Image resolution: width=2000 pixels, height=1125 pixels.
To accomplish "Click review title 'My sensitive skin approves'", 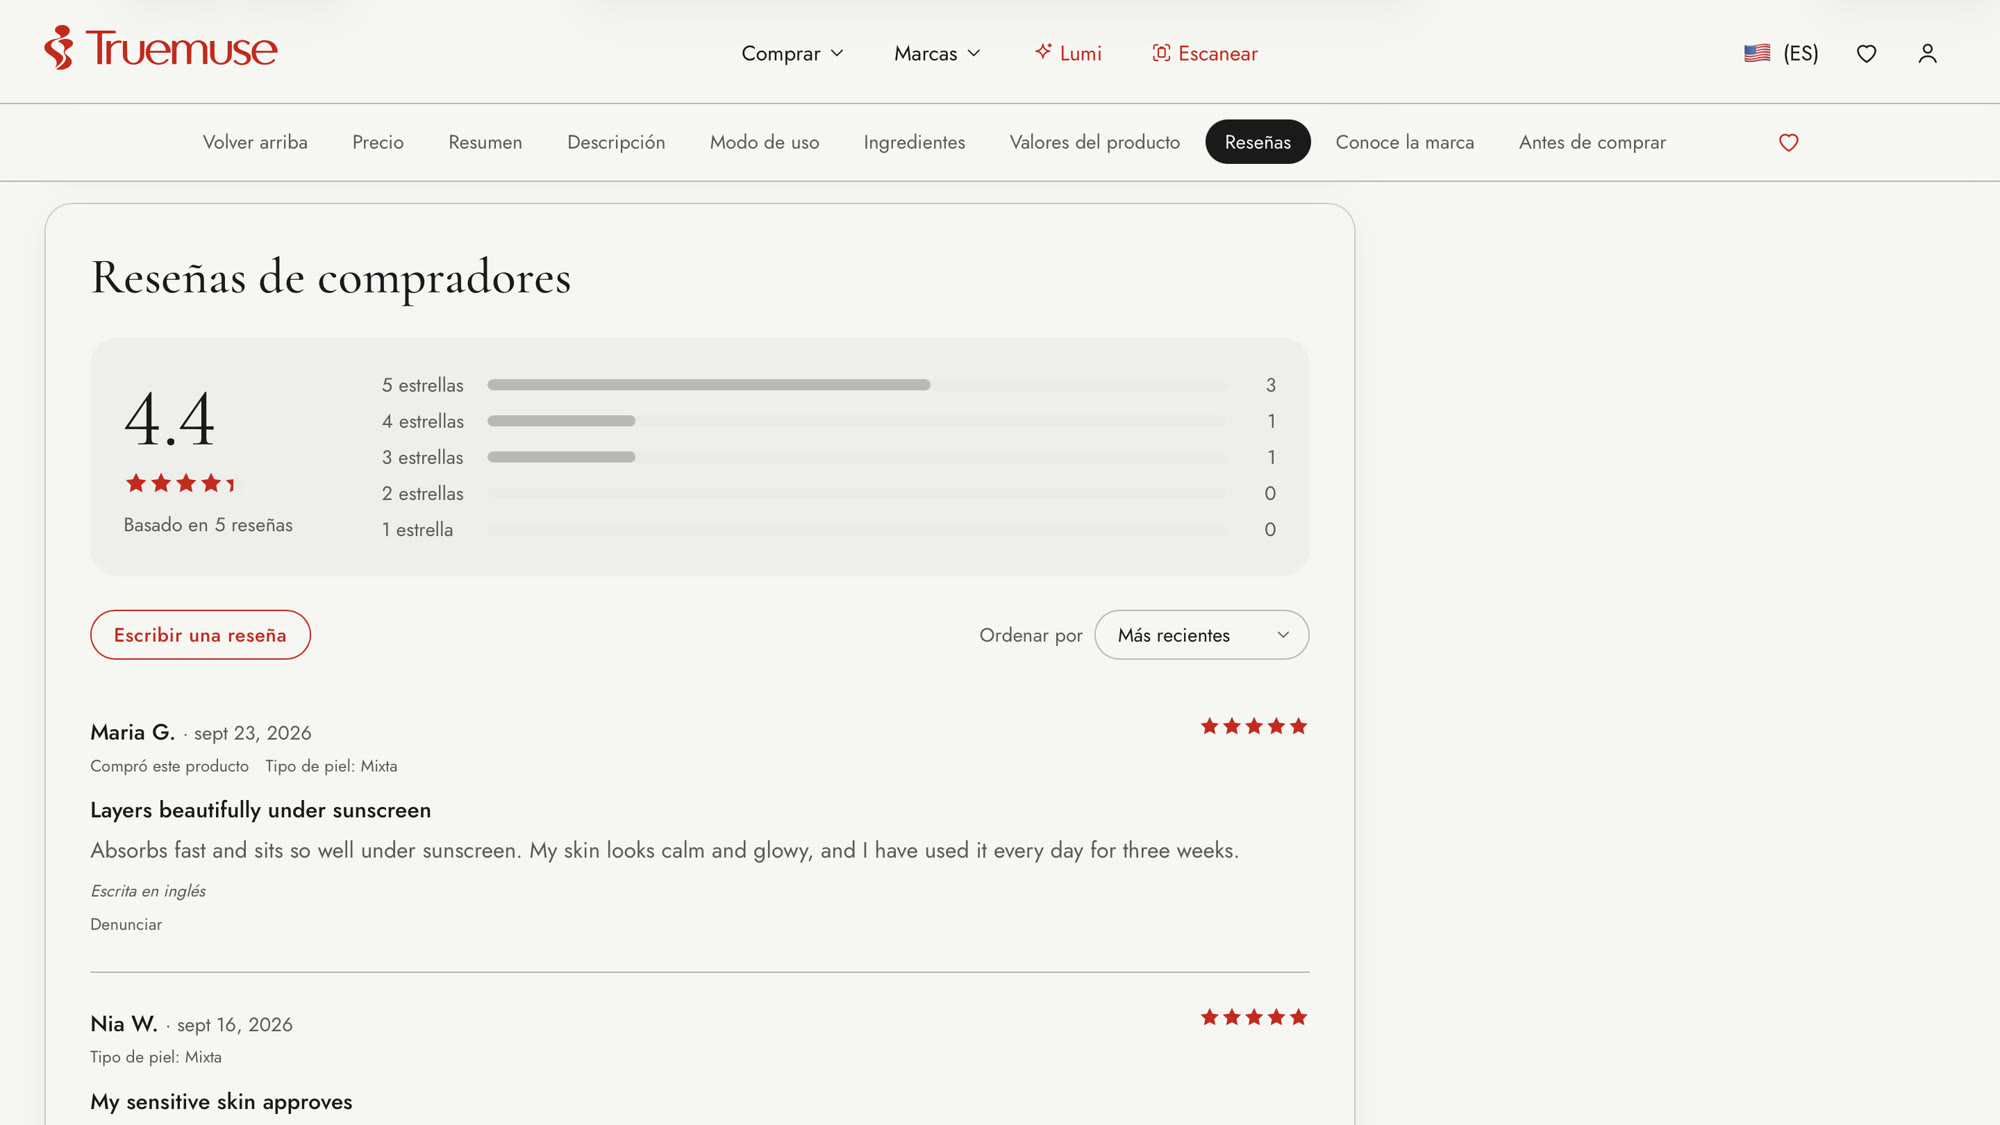I will [x=221, y=1102].
